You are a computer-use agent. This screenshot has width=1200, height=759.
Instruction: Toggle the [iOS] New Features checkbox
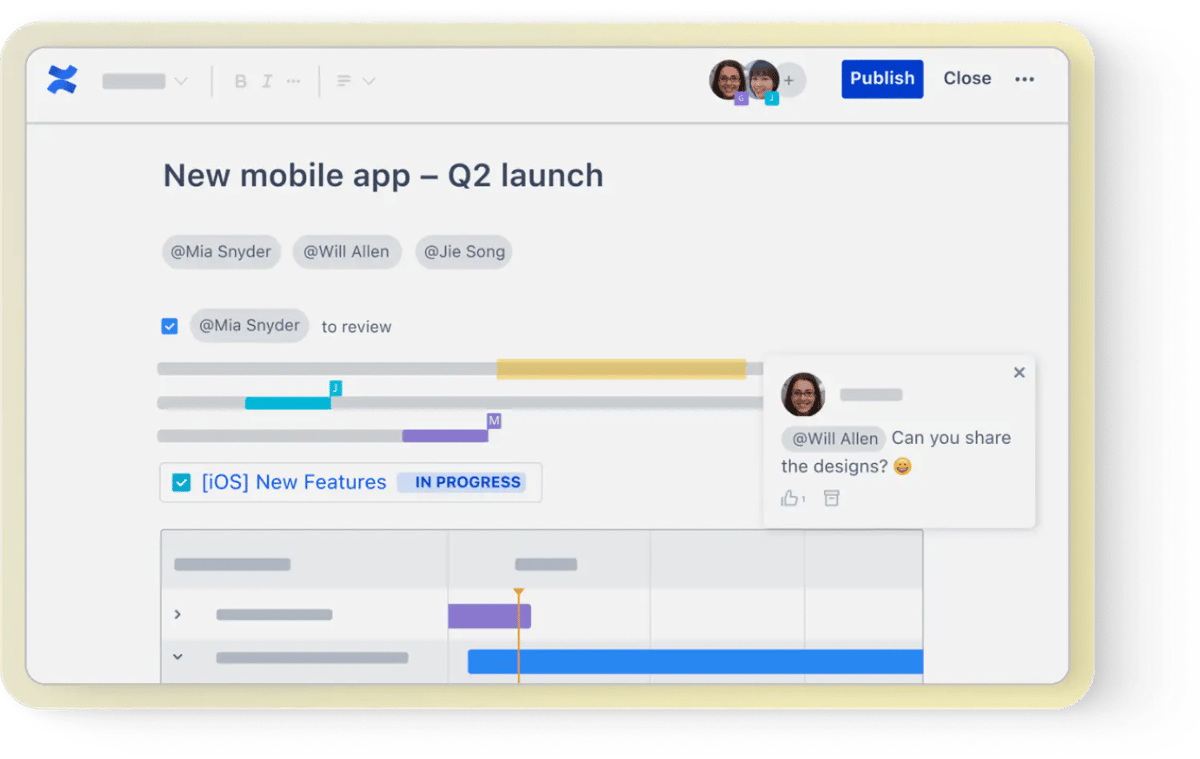click(181, 482)
